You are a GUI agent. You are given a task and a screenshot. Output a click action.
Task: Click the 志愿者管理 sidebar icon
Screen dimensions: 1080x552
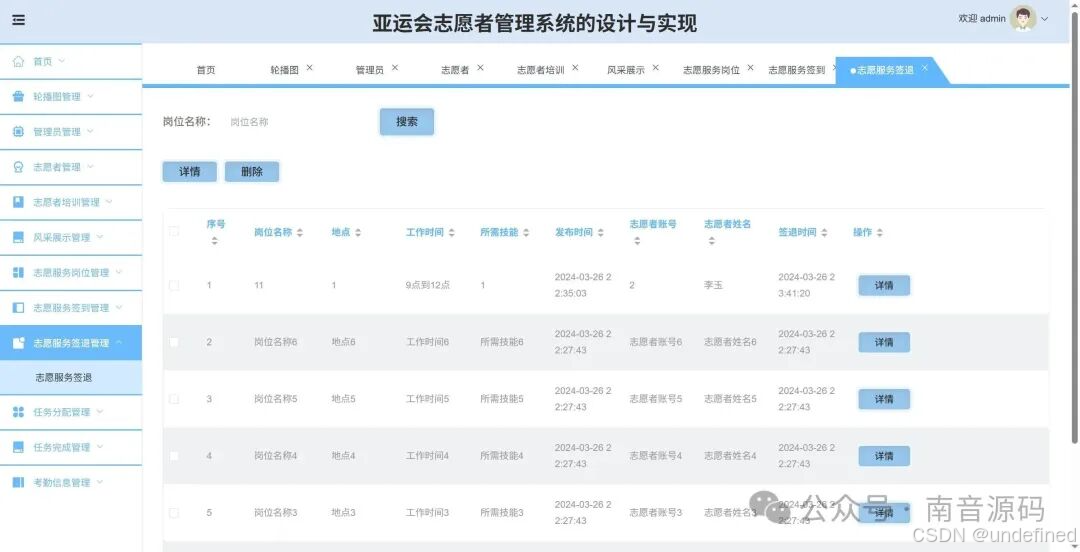tap(19, 167)
